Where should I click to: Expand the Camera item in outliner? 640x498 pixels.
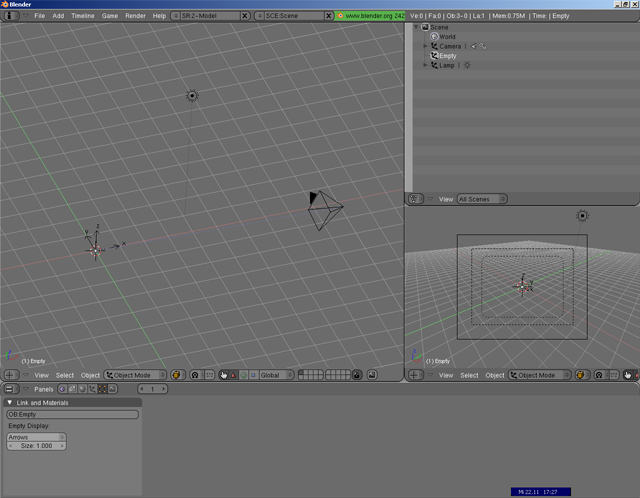click(x=425, y=46)
